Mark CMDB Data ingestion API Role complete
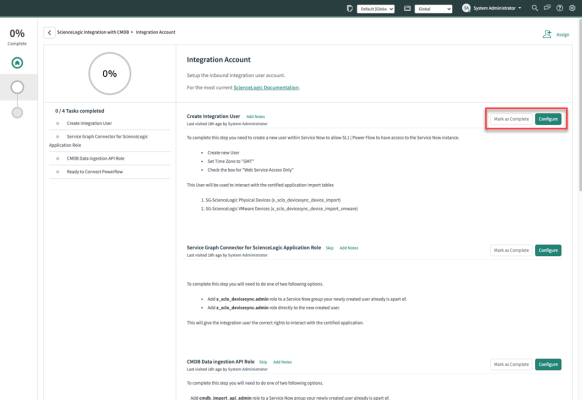This screenshot has width=582, height=400. (511, 364)
